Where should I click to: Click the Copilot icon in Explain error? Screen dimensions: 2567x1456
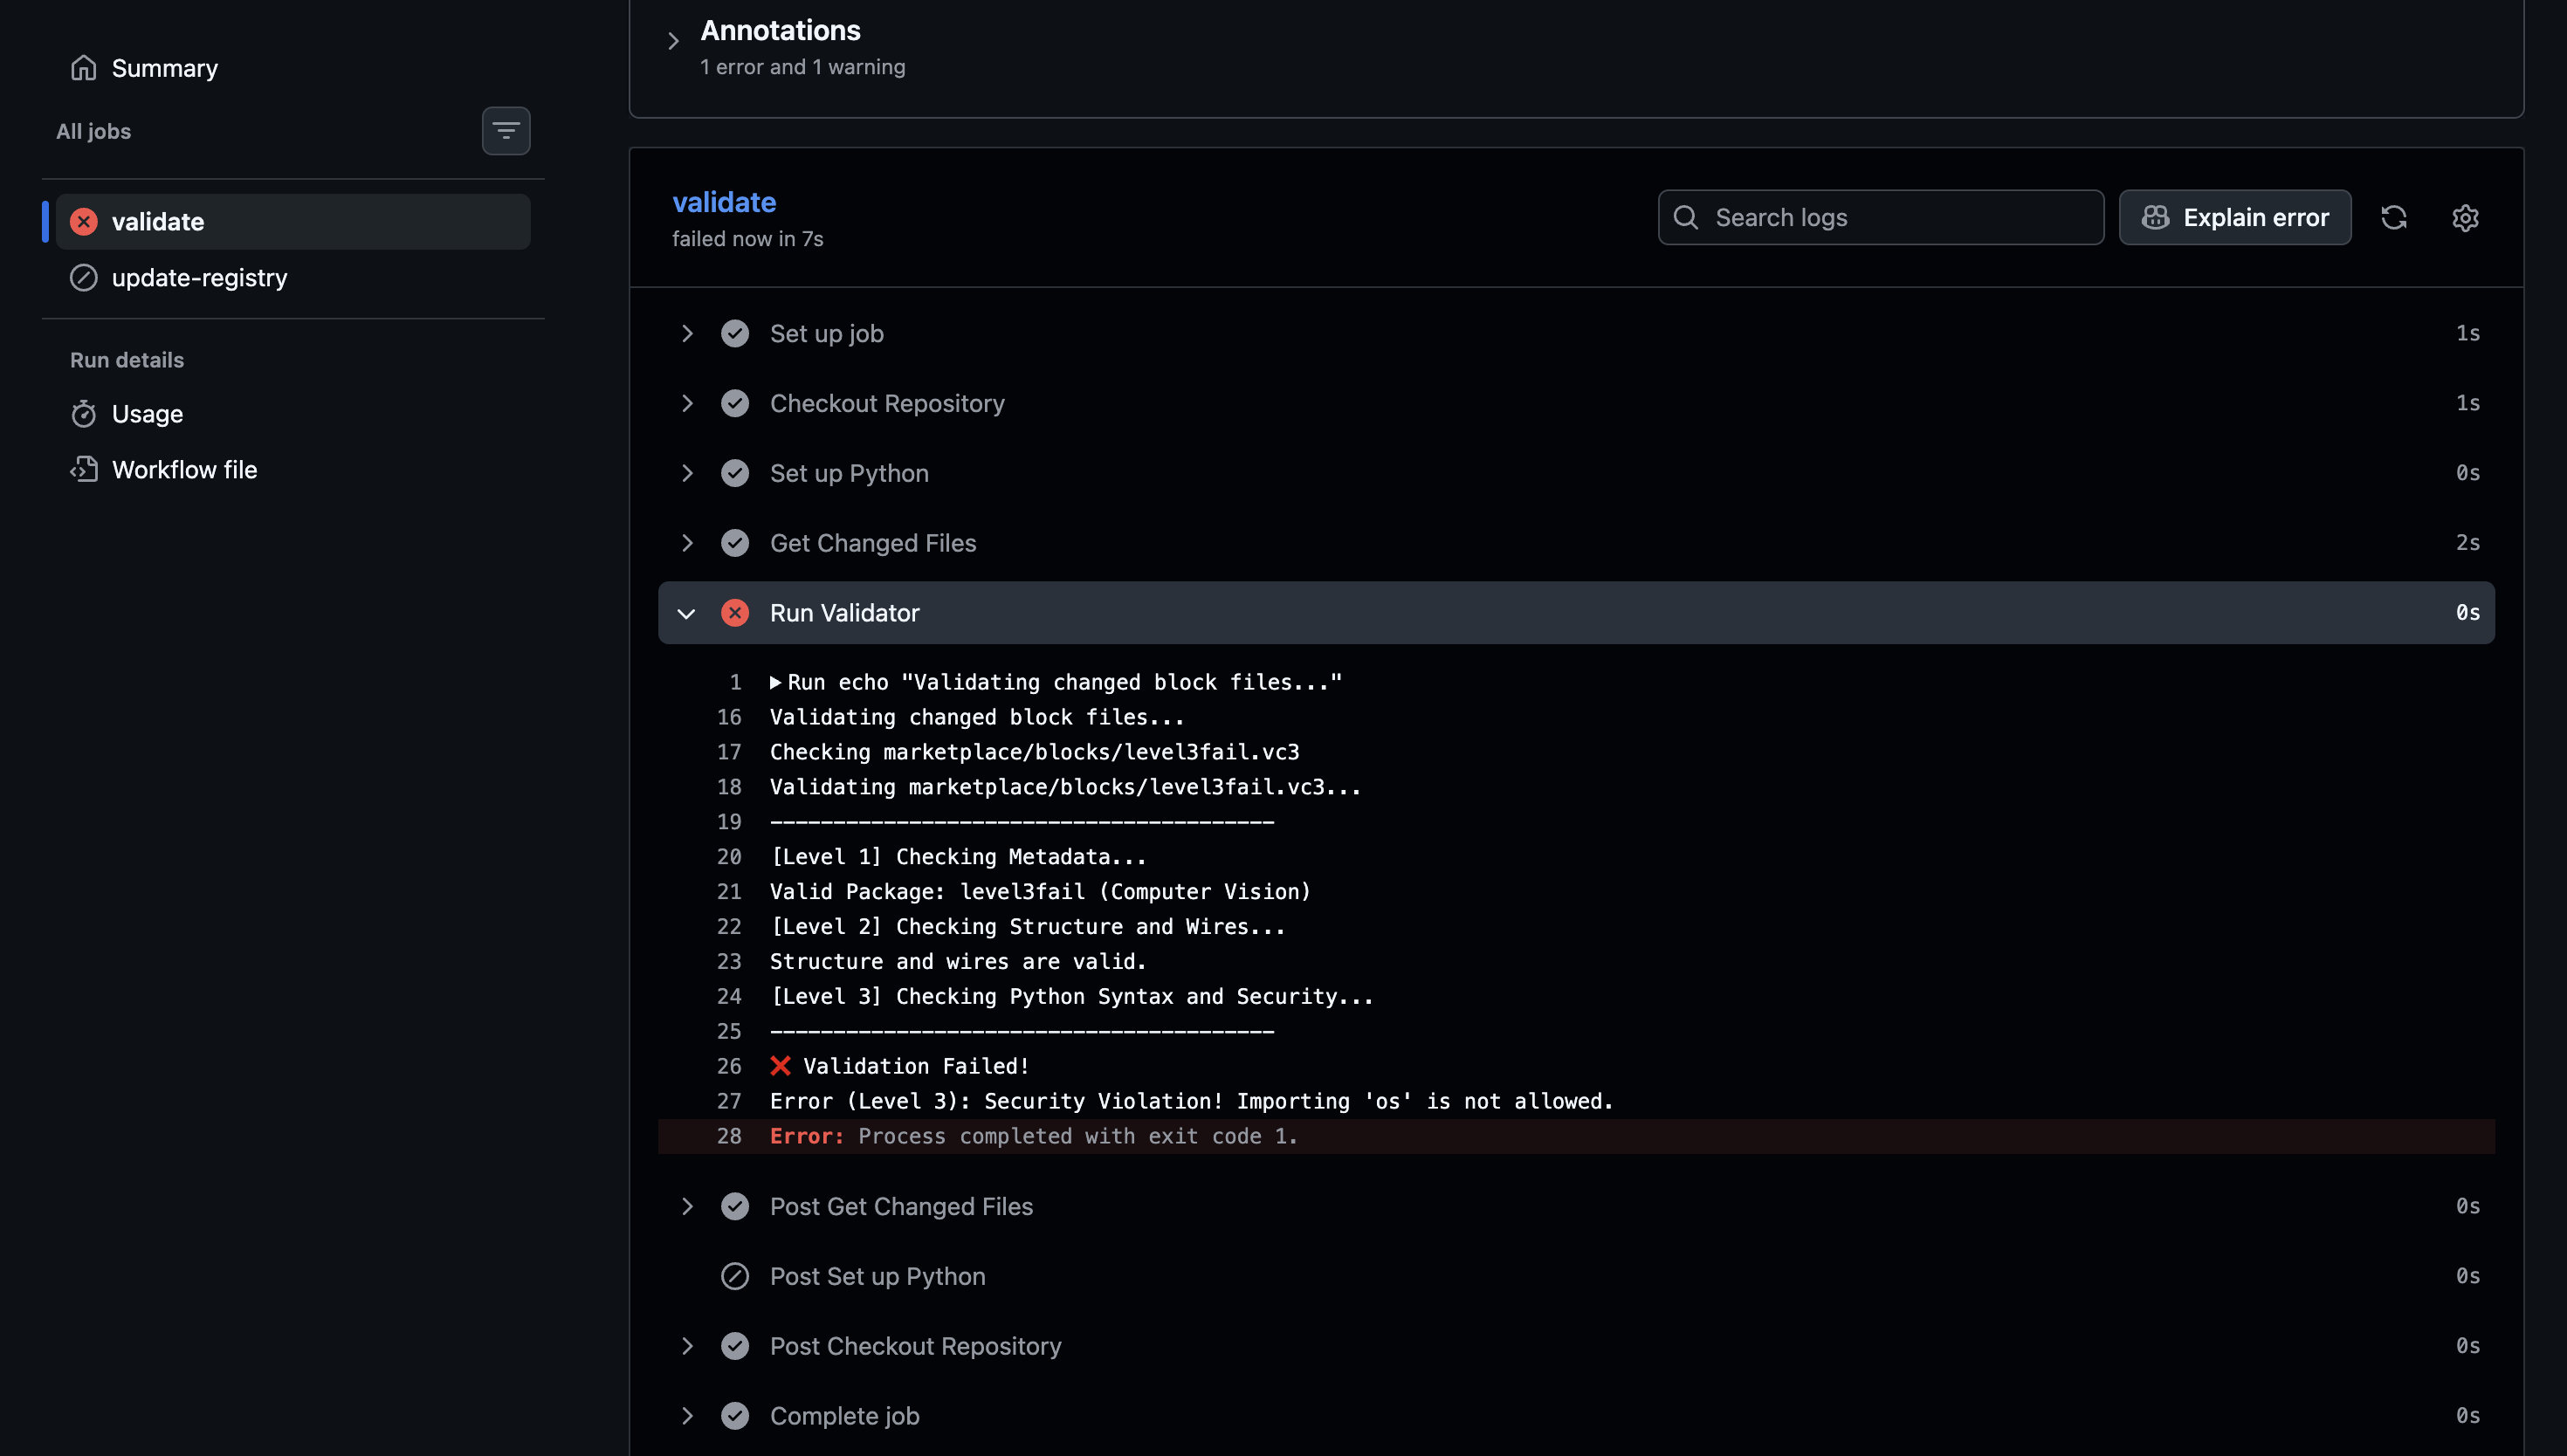click(2156, 217)
